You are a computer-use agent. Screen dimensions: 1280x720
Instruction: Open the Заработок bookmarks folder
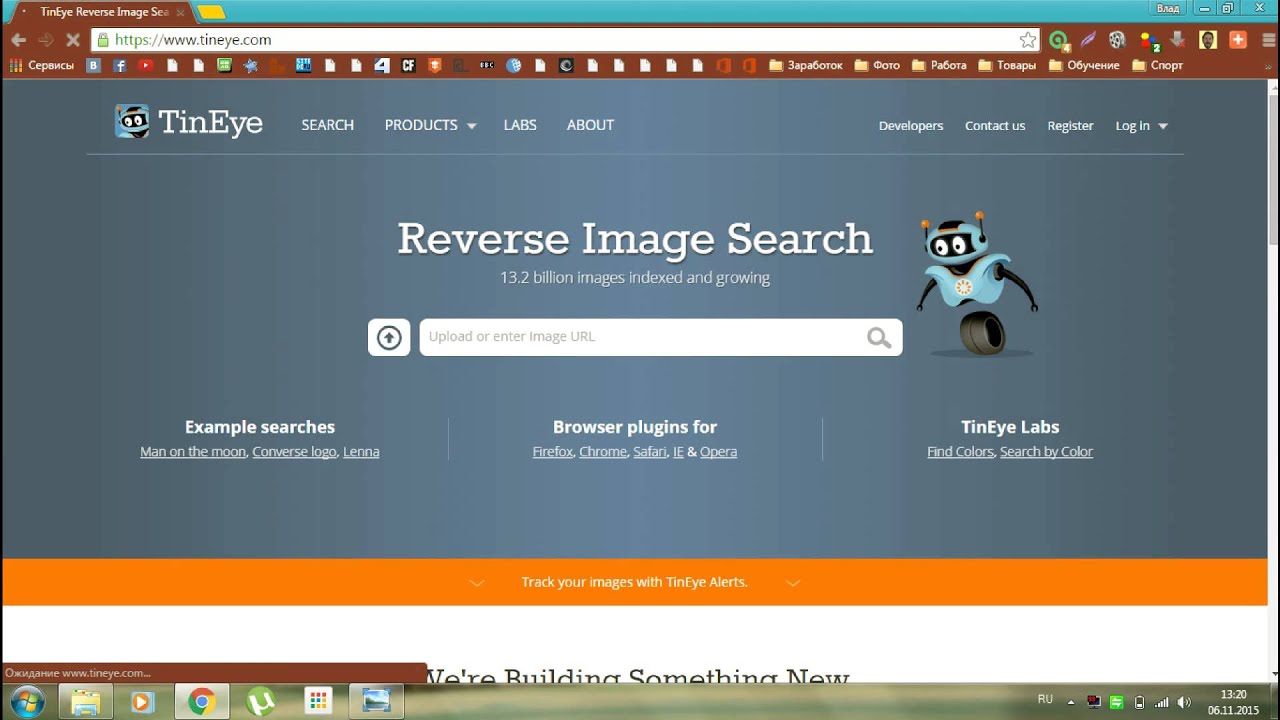806,66
